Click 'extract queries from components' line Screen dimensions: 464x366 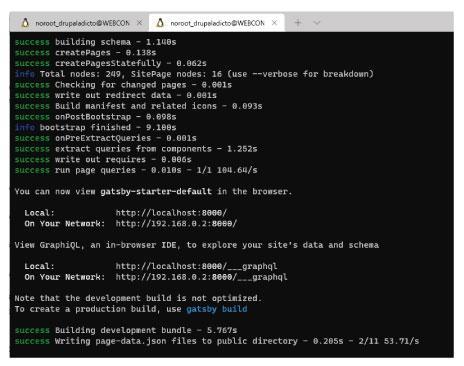pyautogui.click(x=136, y=149)
